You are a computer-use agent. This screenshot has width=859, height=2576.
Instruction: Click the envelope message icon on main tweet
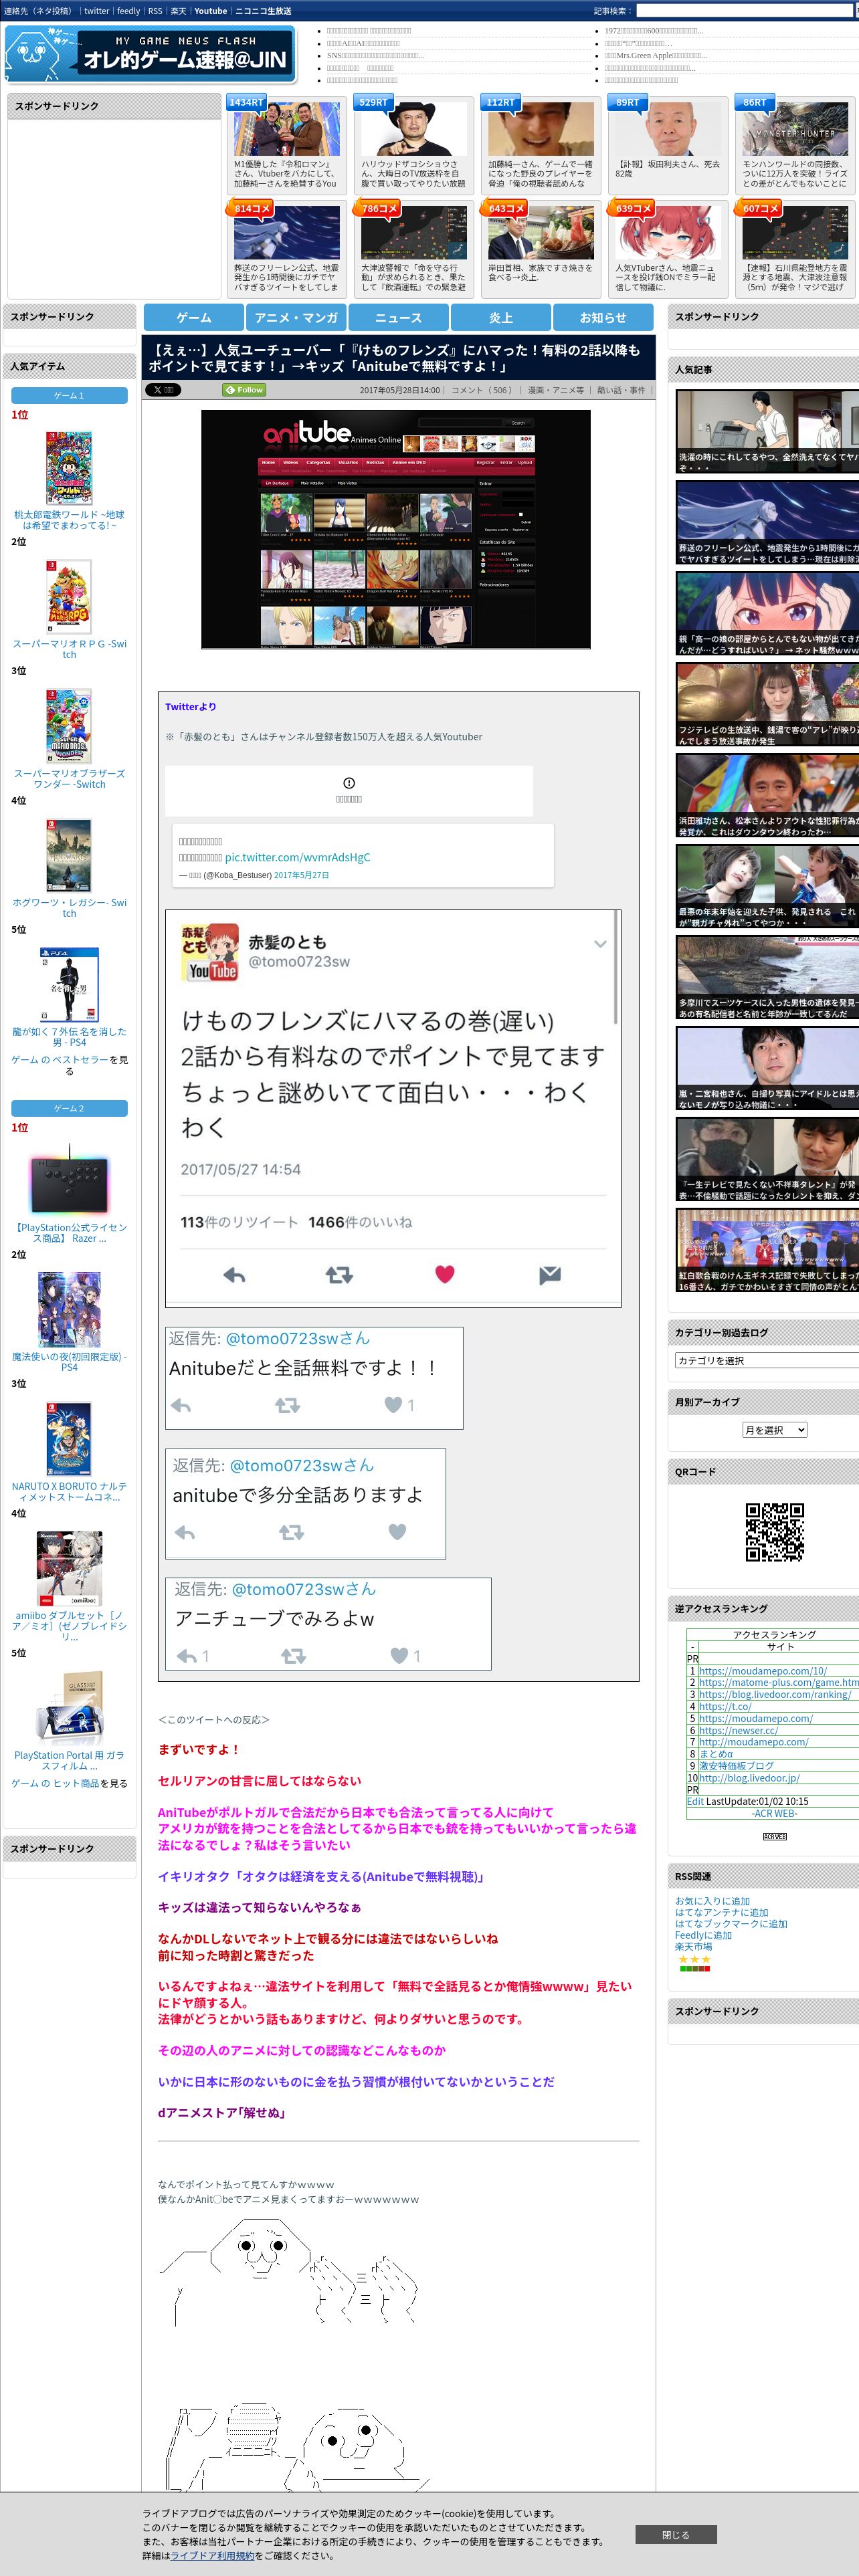tap(550, 1275)
